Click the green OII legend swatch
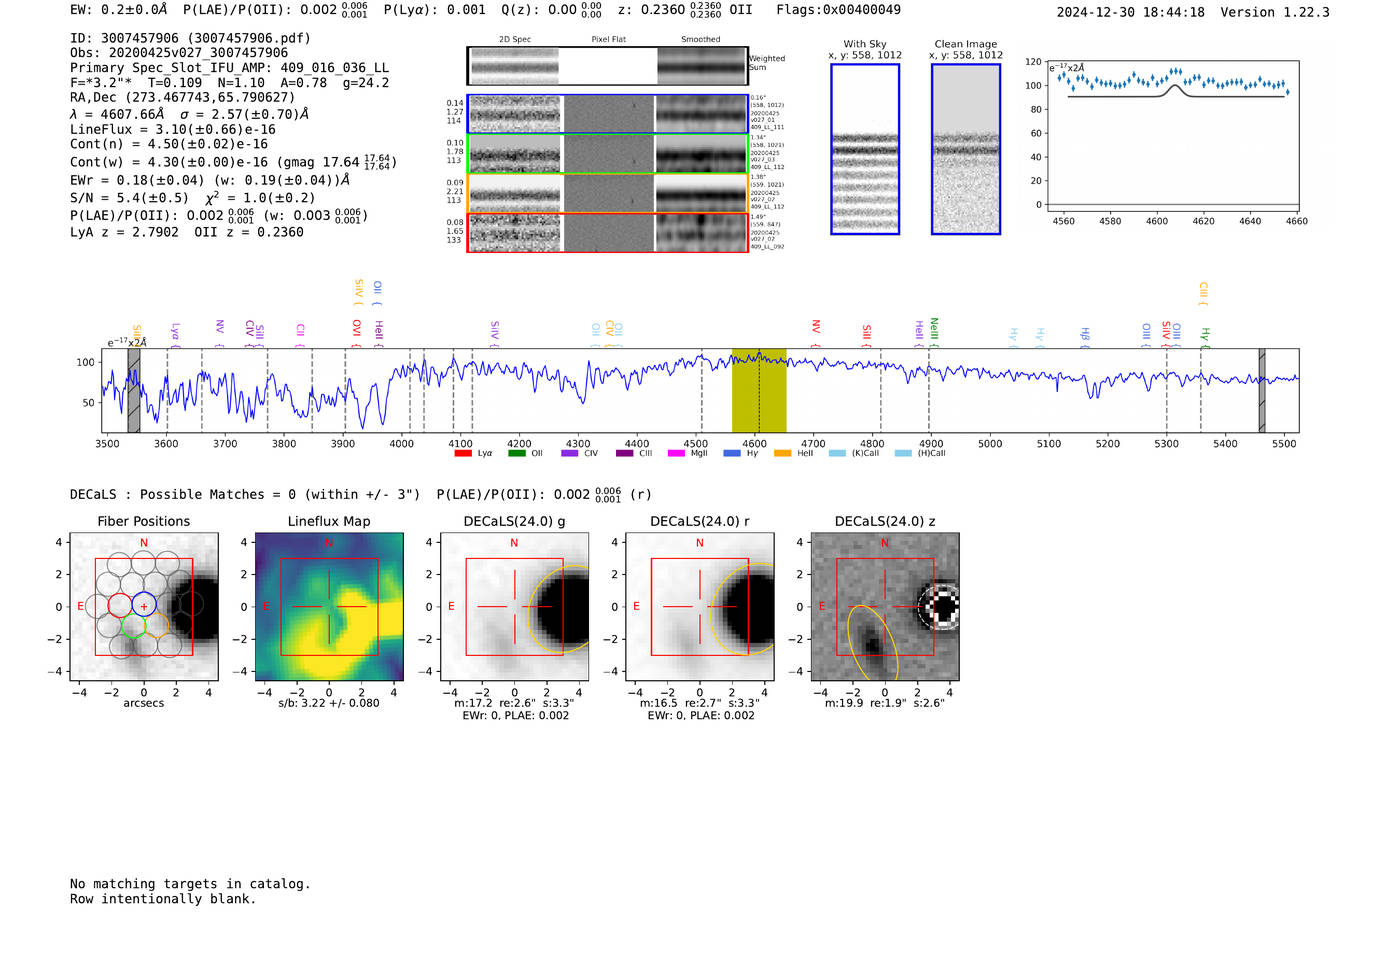 tap(516, 453)
